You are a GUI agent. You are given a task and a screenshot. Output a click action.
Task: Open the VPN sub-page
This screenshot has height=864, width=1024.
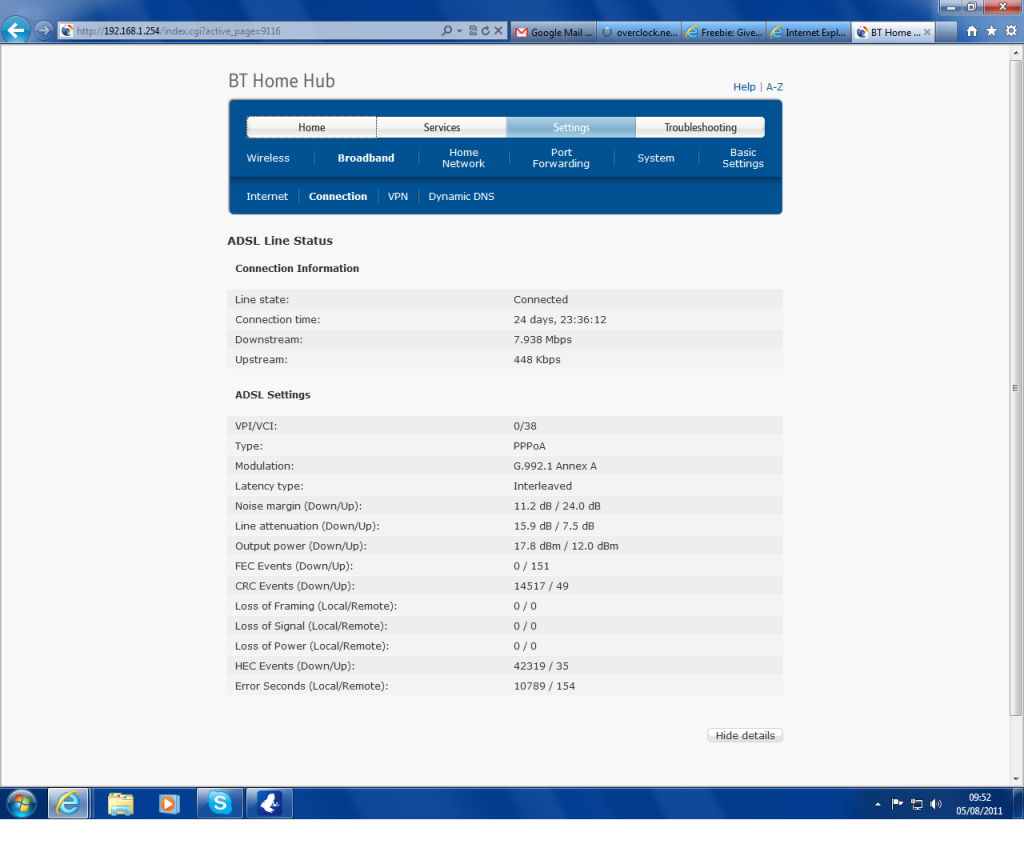398,197
